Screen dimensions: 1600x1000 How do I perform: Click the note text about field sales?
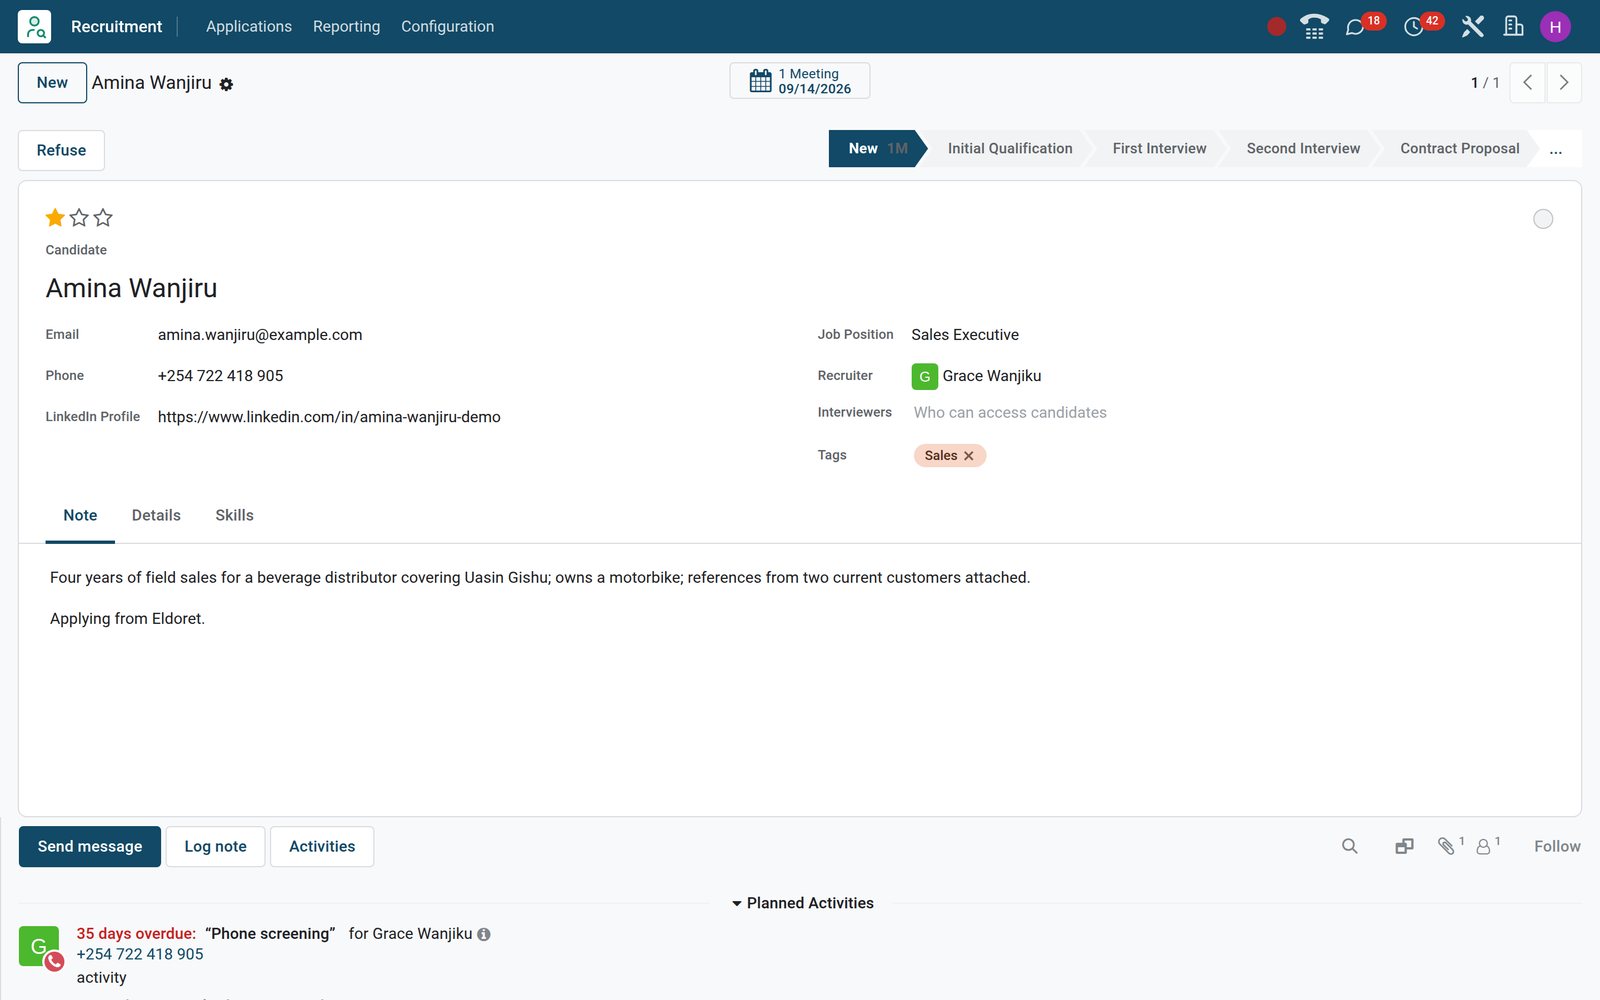(540, 578)
